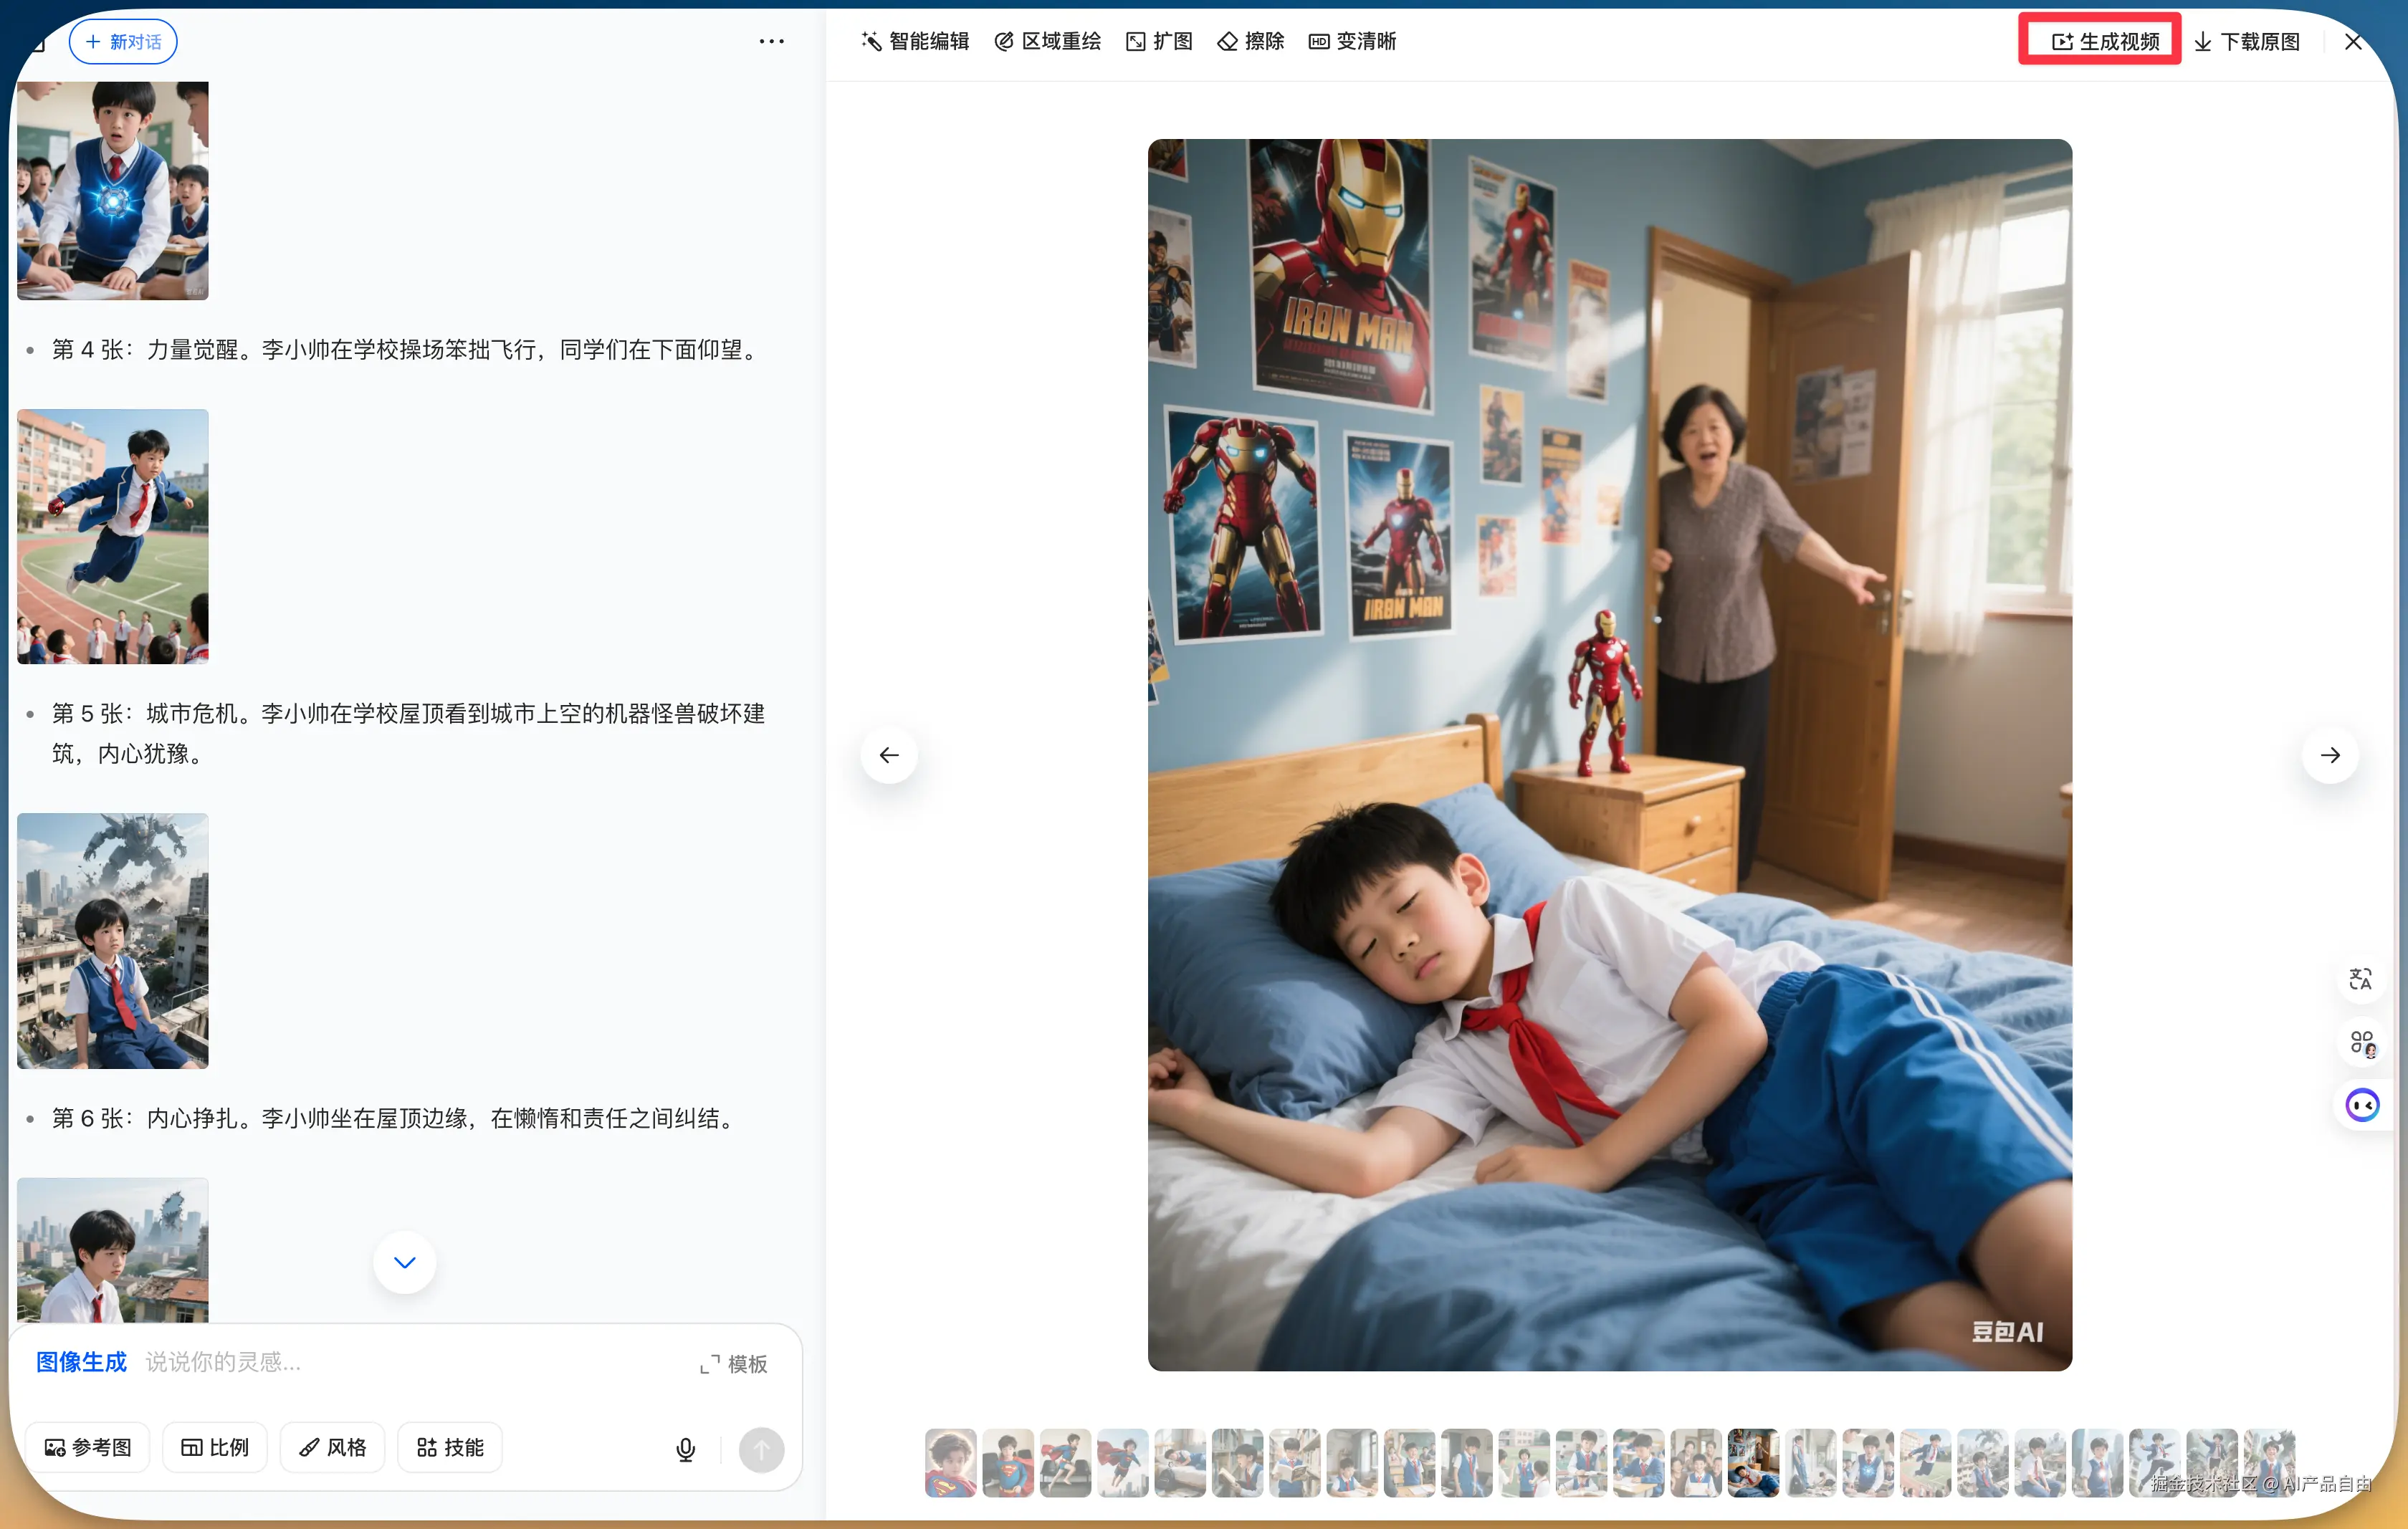Open the 智能编辑 smart edit tool

[915, 41]
